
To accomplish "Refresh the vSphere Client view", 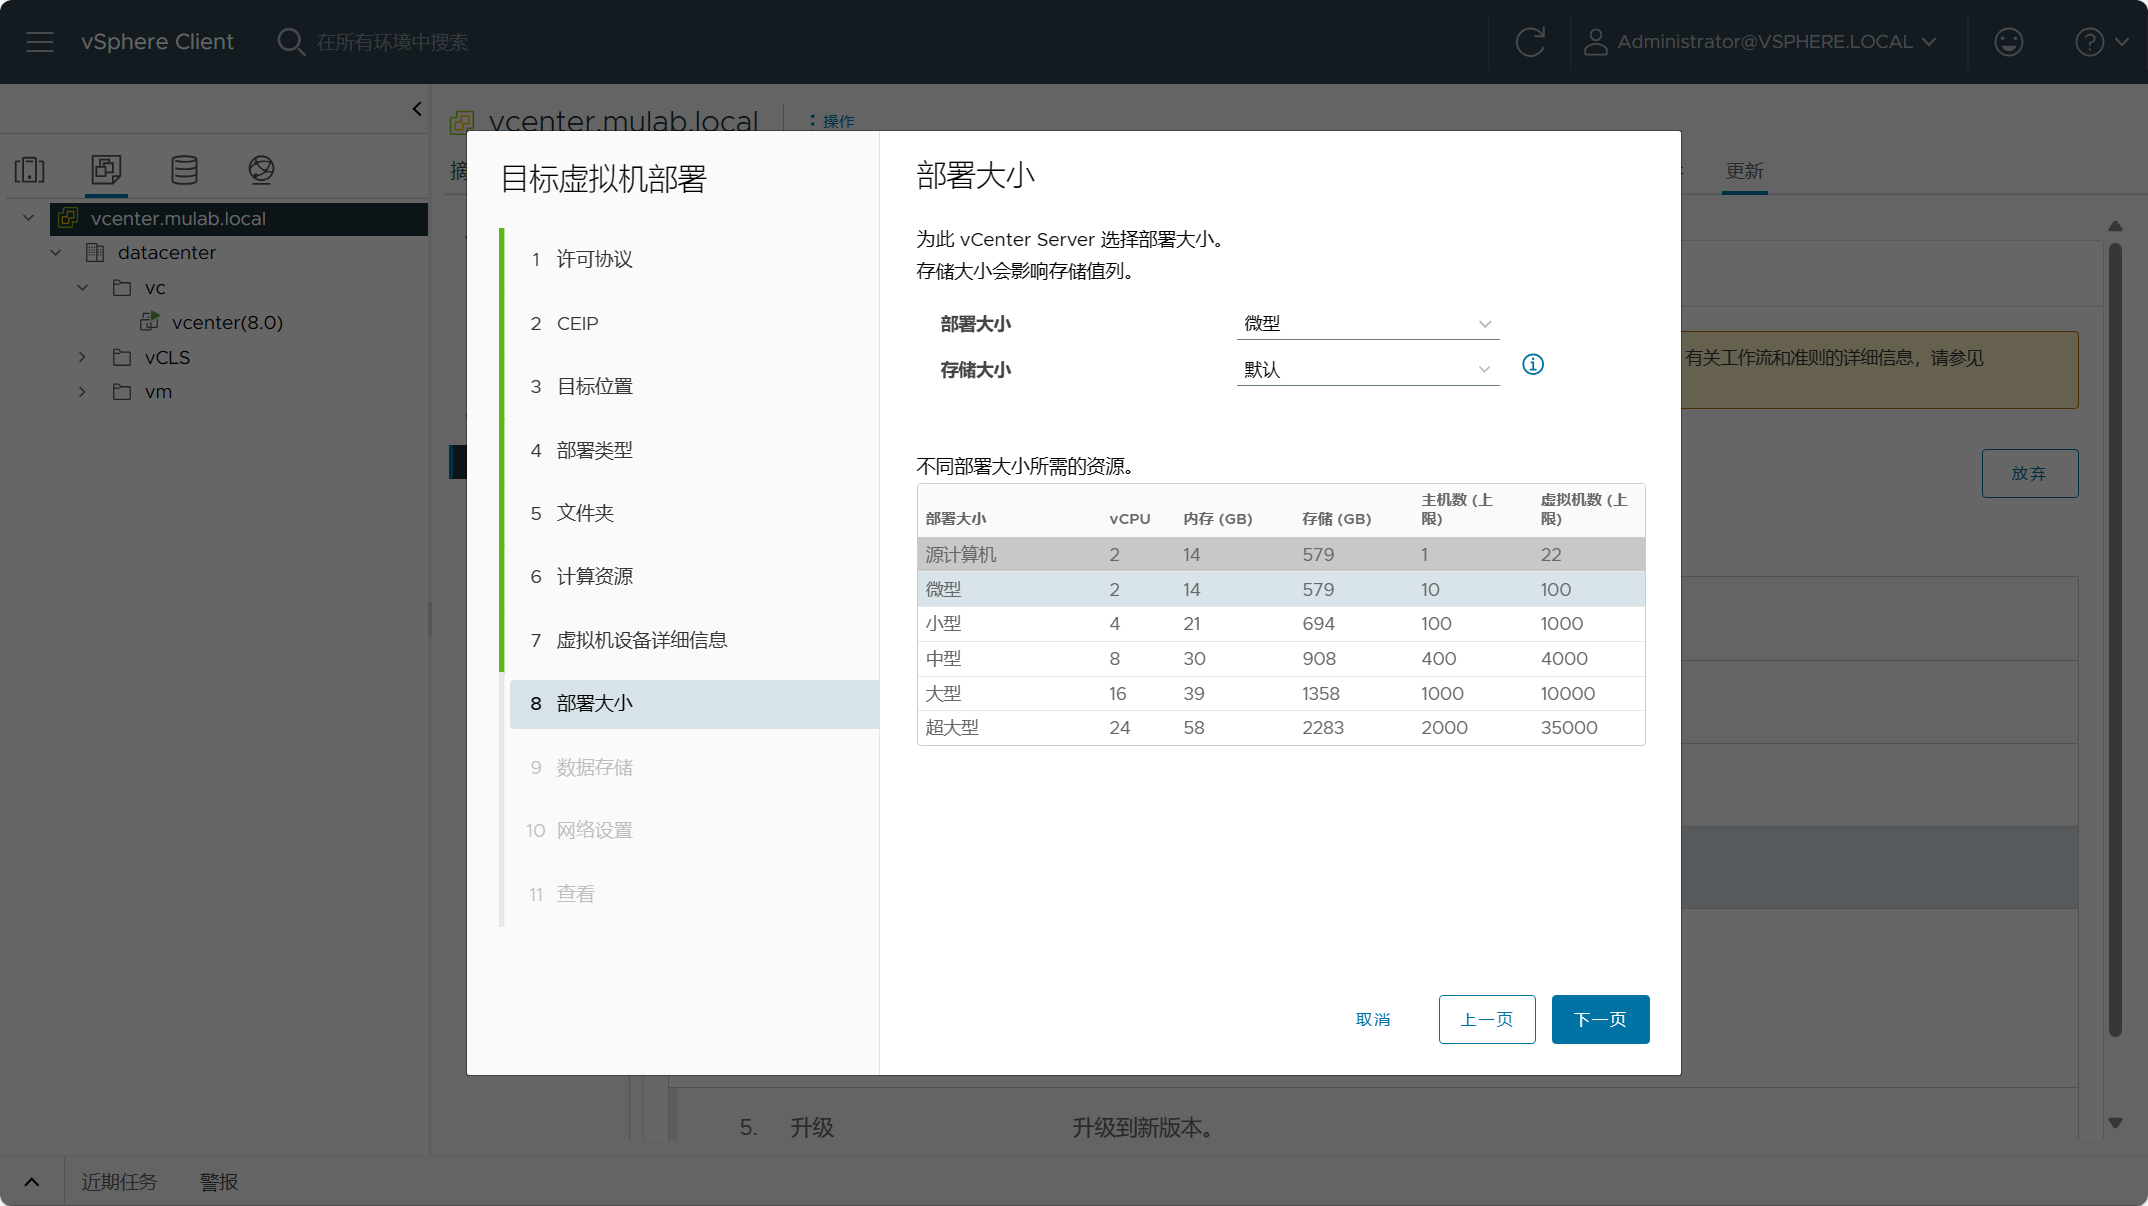I will pos(1530,42).
